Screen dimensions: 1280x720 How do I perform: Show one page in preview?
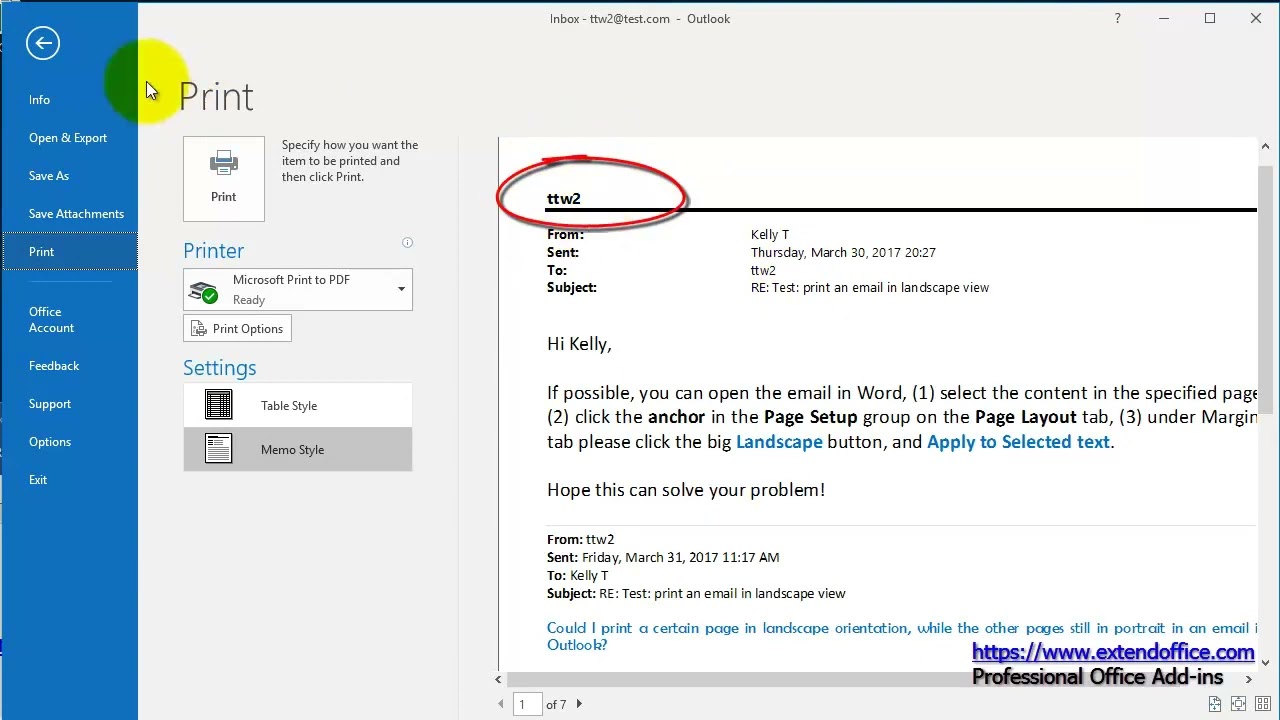1239,705
